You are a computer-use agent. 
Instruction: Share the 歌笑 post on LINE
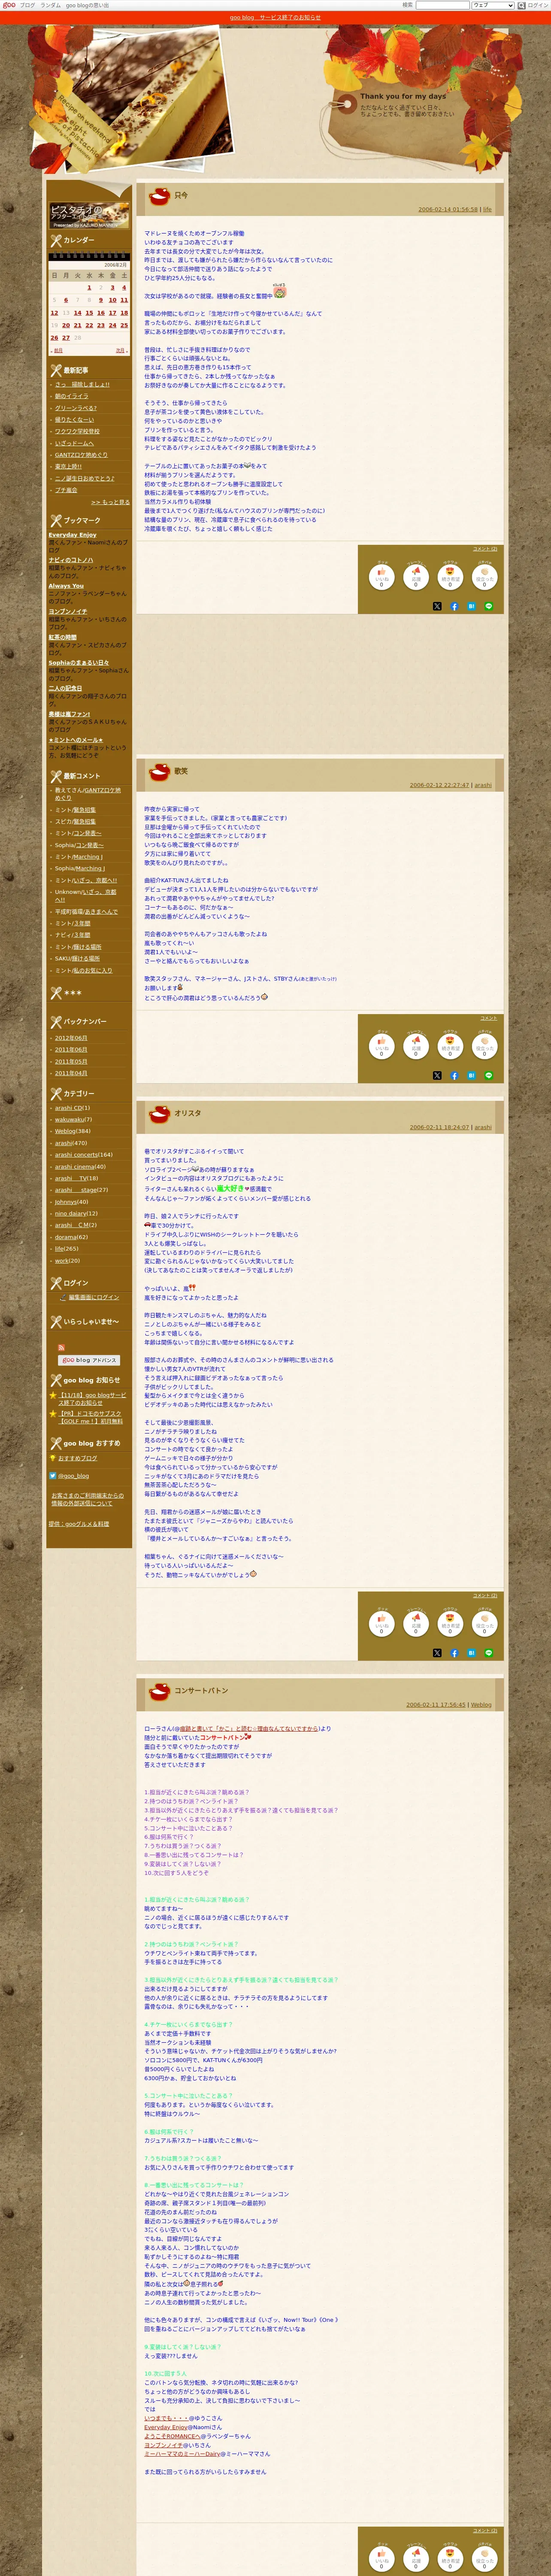489,1076
